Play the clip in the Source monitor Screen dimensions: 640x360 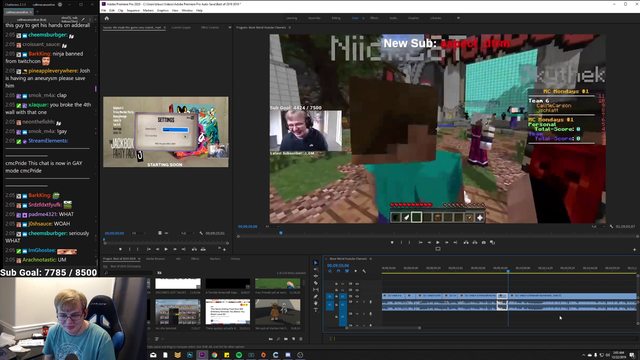click(166, 249)
